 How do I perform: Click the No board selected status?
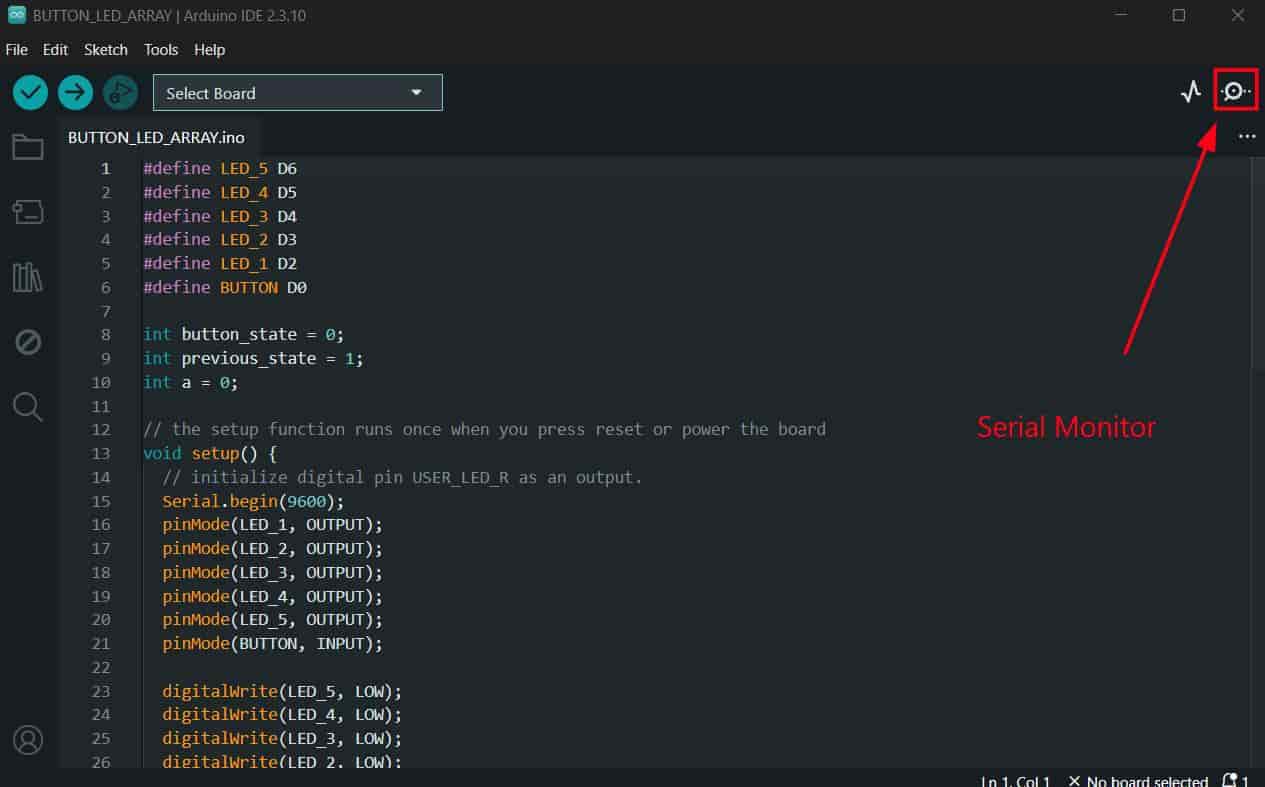1138,781
